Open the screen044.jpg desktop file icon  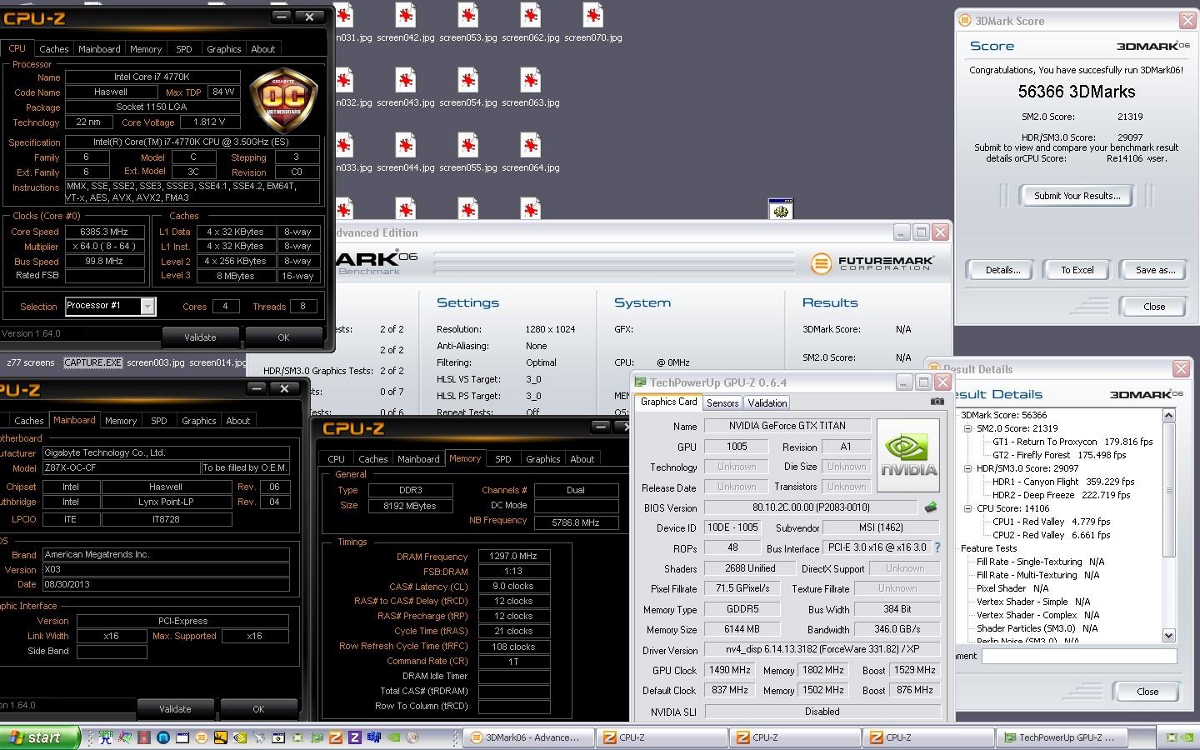click(x=405, y=145)
